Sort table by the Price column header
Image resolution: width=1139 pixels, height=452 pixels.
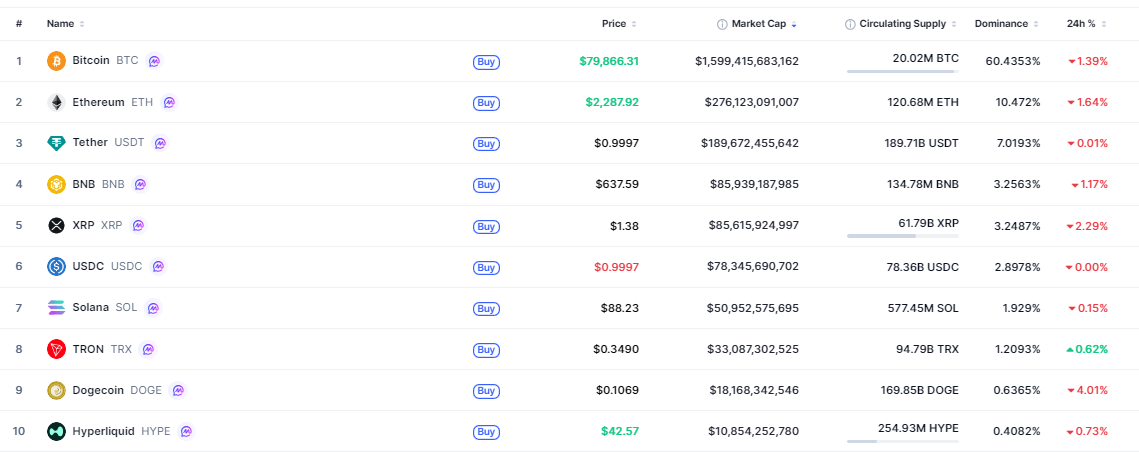pos(619,24)
